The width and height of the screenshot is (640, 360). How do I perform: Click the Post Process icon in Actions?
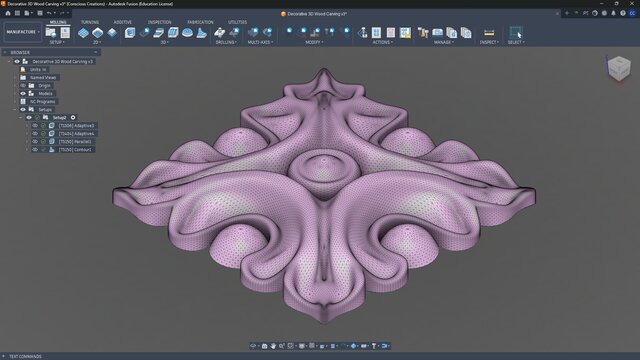pyautogui.click(x=391, y=33)
